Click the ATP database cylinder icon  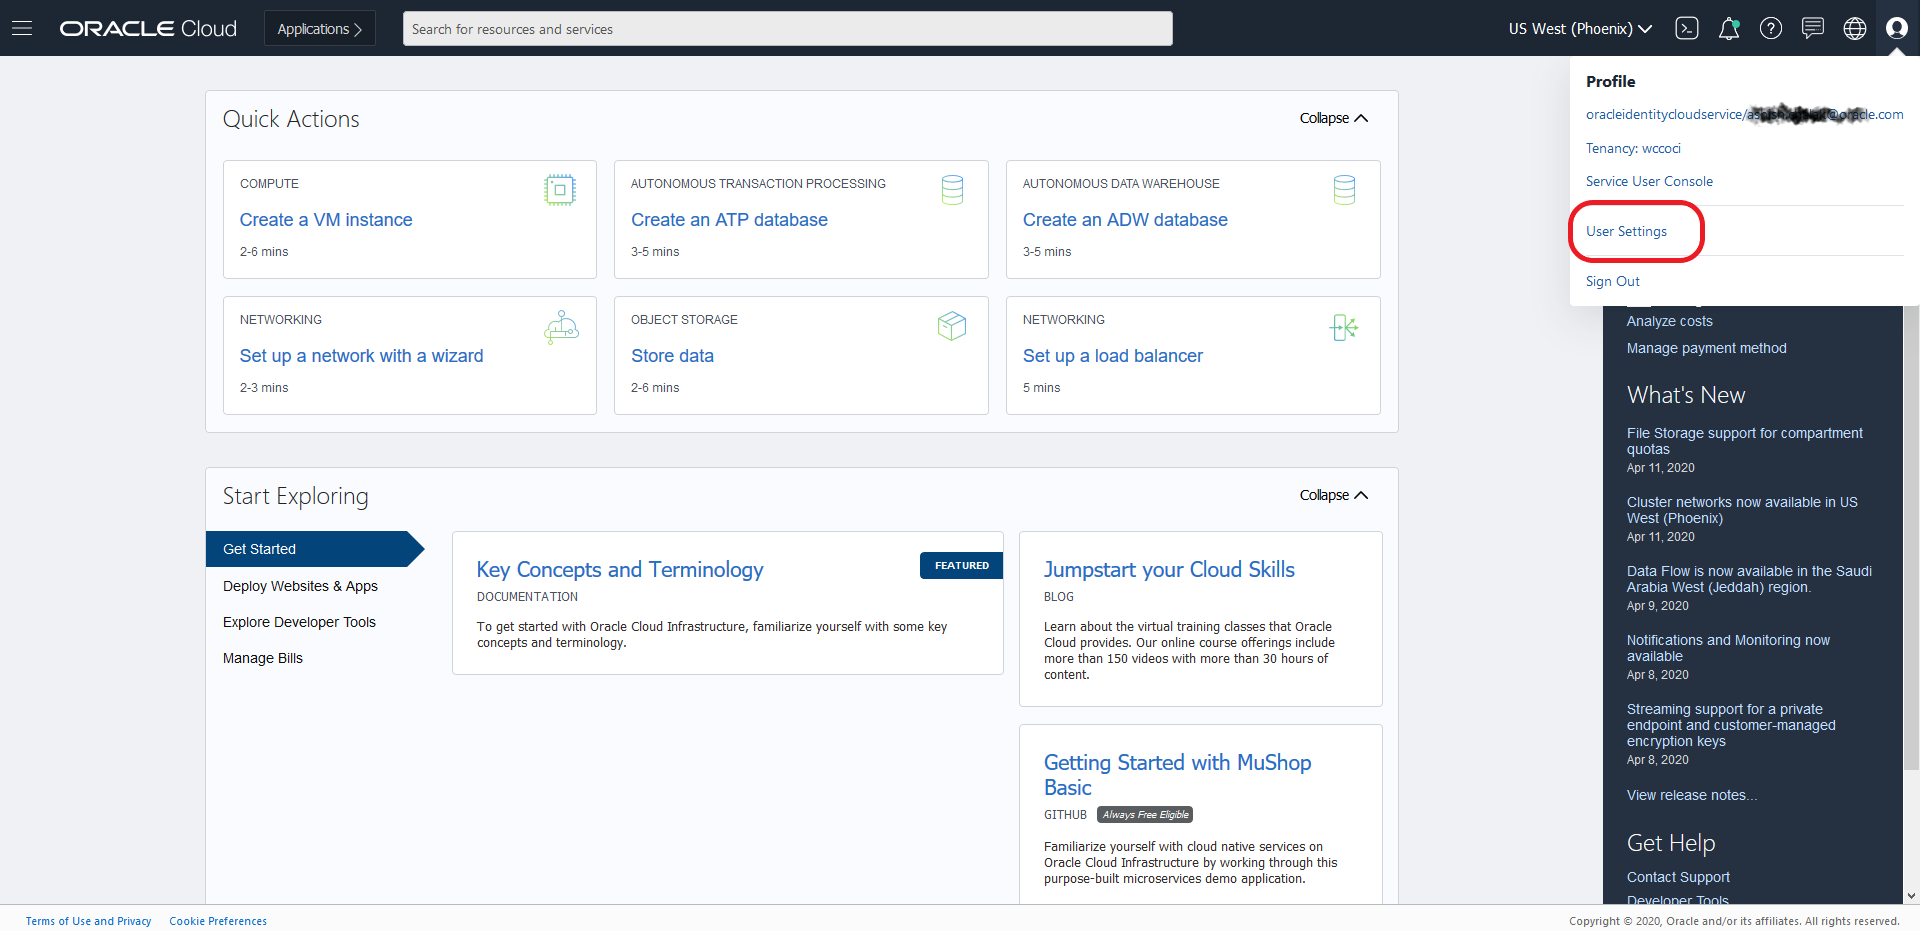tap(952, 190)
